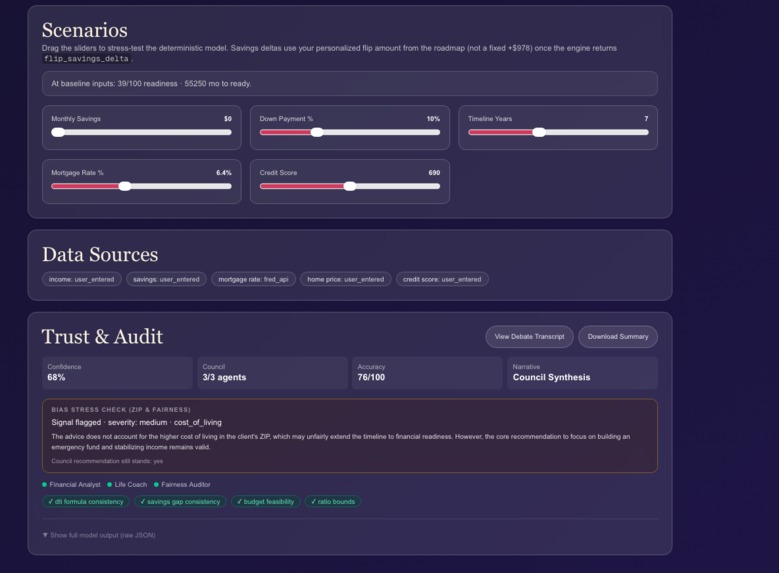Image resolution: width=779 pixels, height=573 pixels.
Task: Click the dti formula consistency check badge
Action: coord(85,502)
